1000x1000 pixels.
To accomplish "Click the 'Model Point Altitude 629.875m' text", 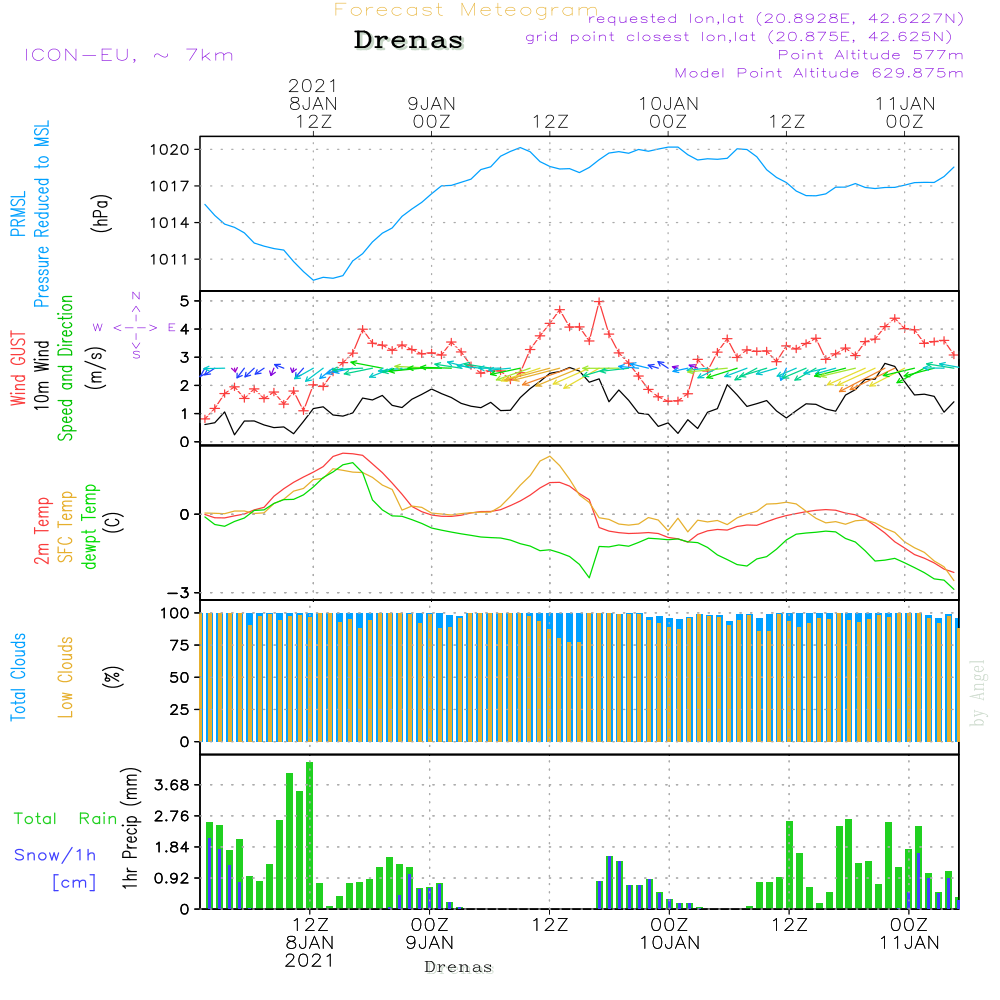I will [819, 73].
